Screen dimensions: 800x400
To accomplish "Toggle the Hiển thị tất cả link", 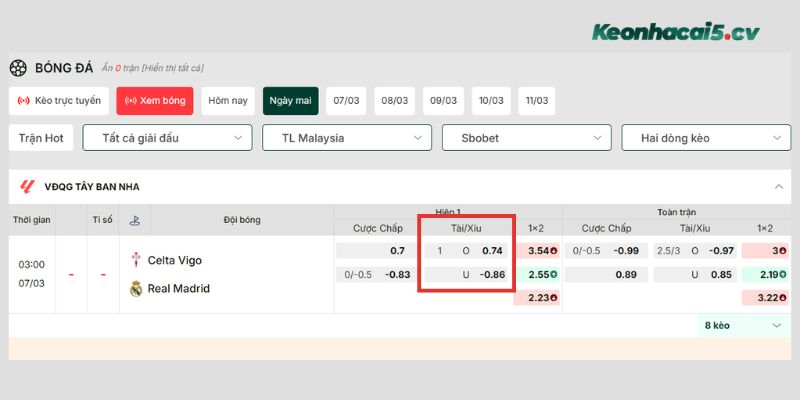I will (172, 68).
